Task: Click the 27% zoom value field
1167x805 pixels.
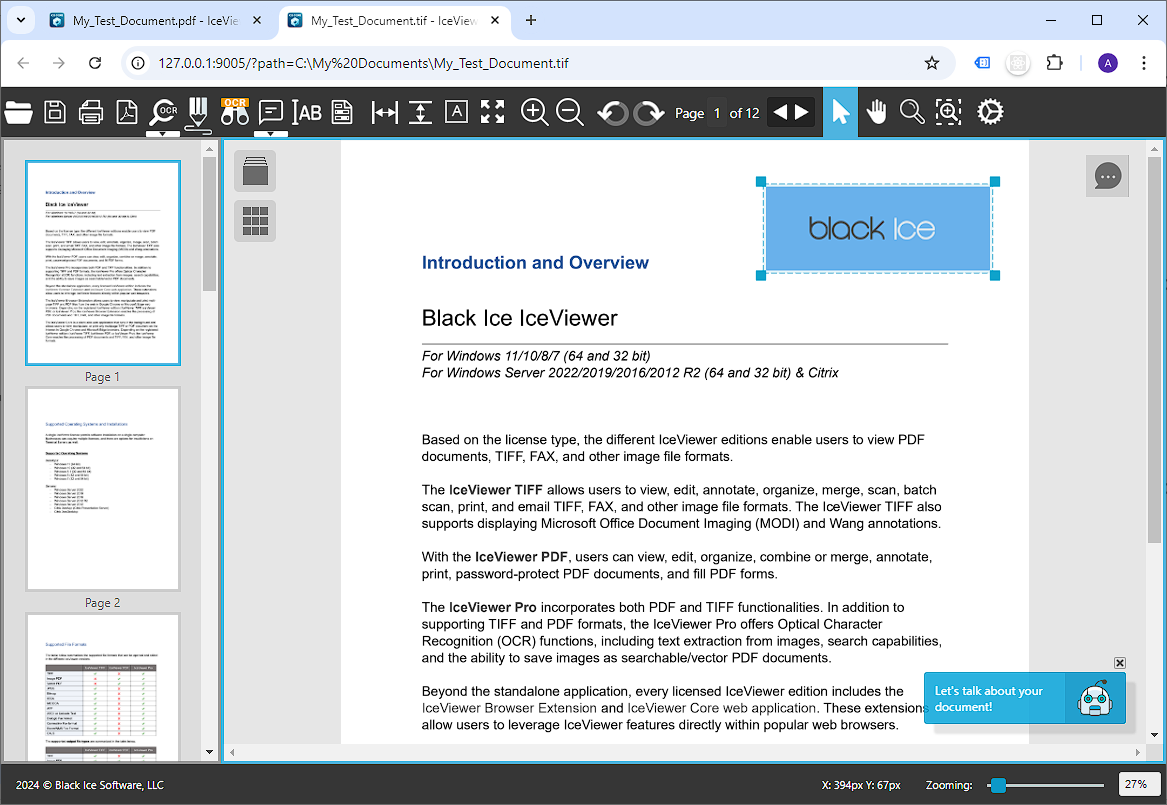Action: (x=1138, y=784)
